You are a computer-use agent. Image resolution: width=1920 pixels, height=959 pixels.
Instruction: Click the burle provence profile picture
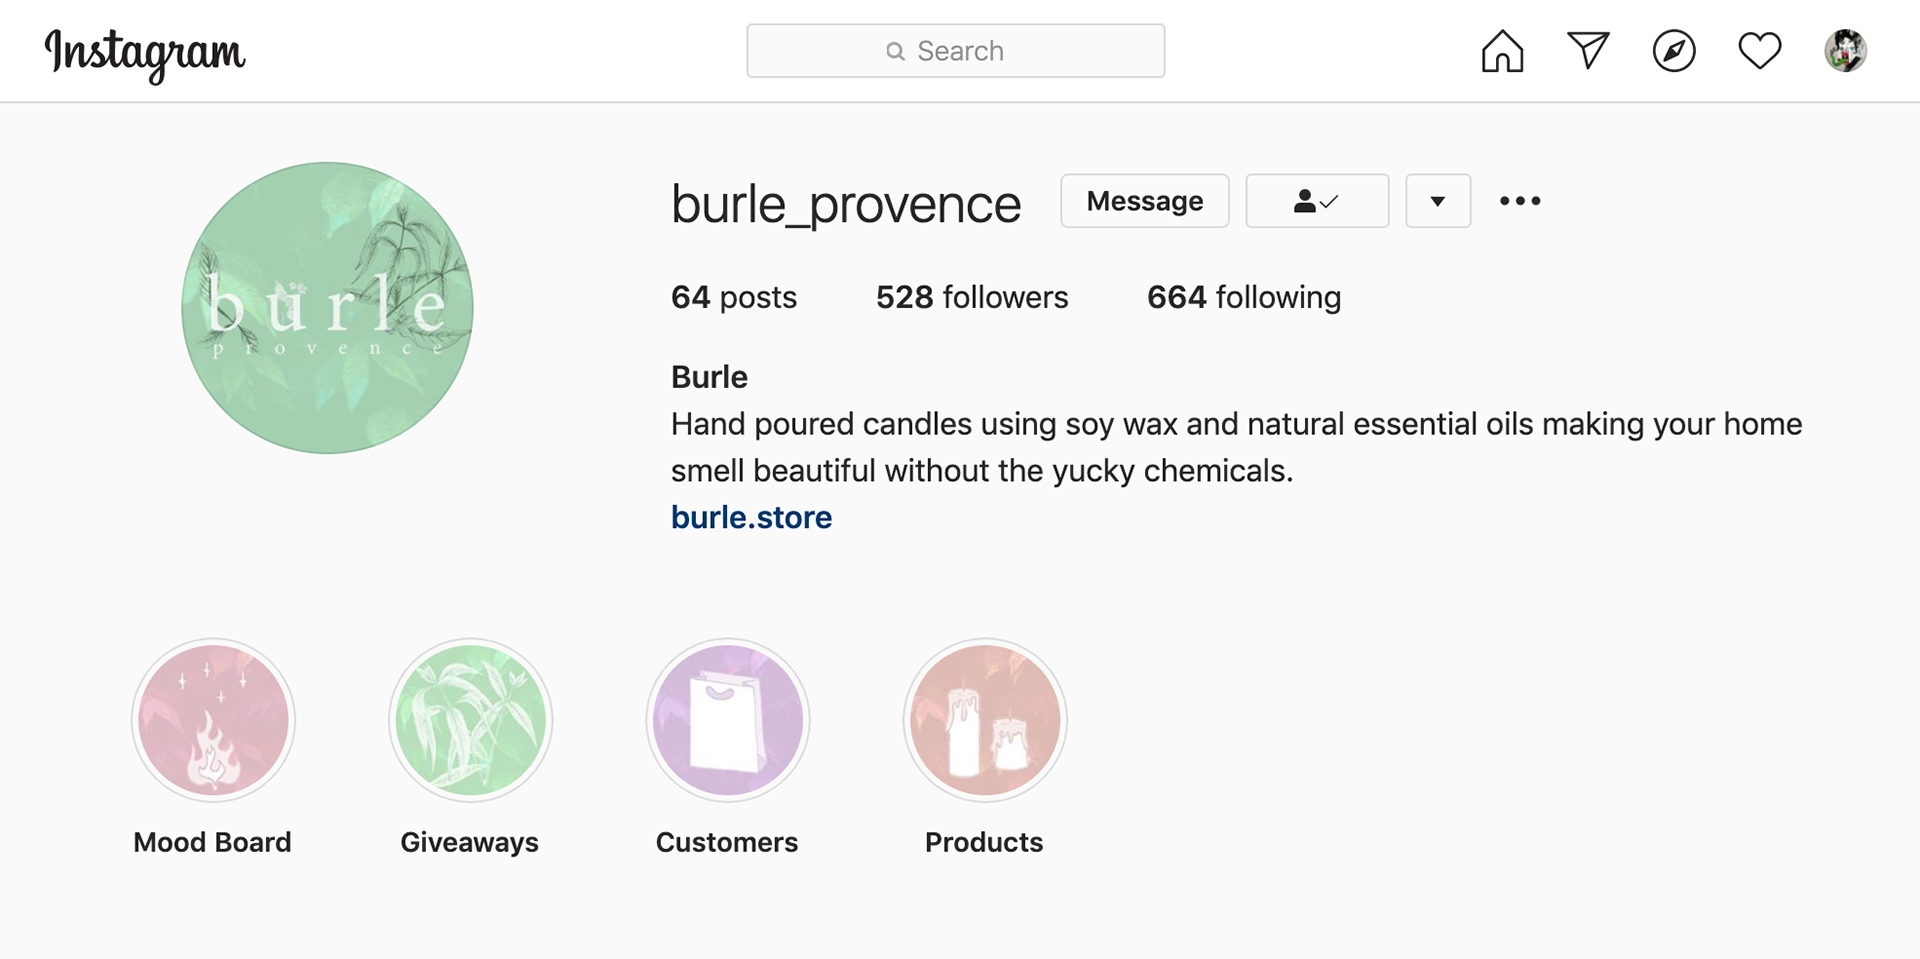point(327,308)
